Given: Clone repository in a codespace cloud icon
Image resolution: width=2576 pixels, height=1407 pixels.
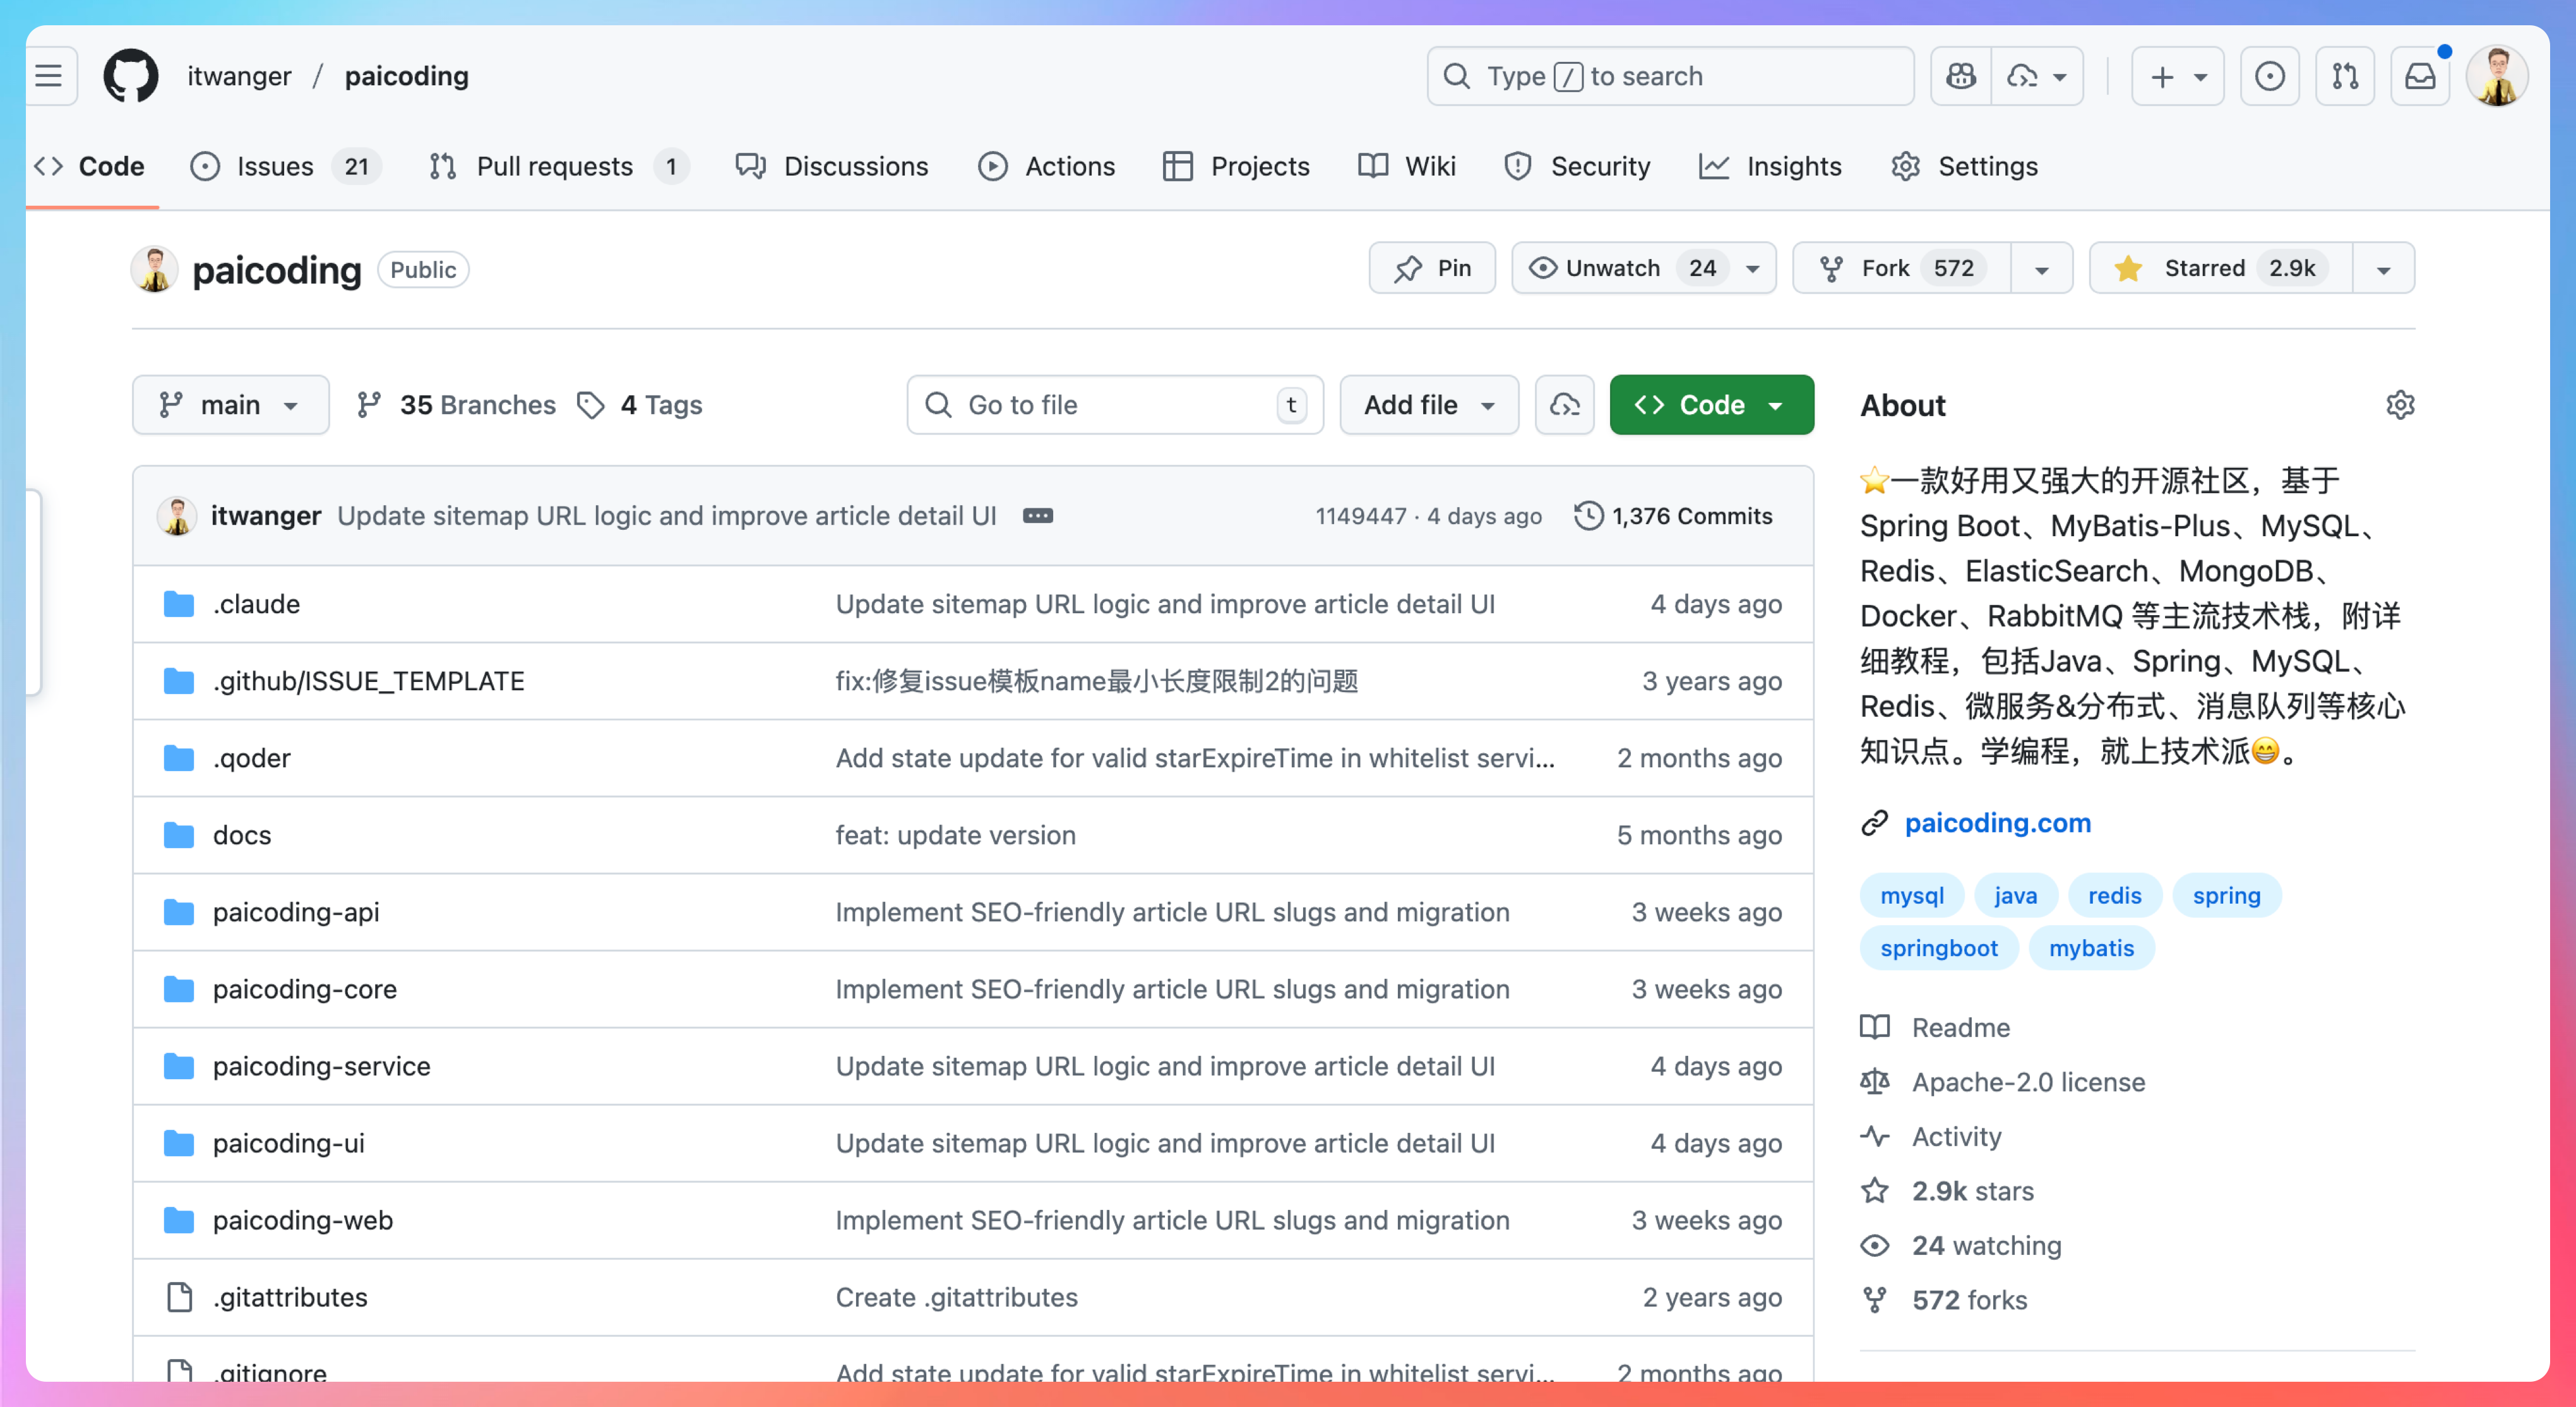Looking at the screenshot, I should [x=1564, y=404].
